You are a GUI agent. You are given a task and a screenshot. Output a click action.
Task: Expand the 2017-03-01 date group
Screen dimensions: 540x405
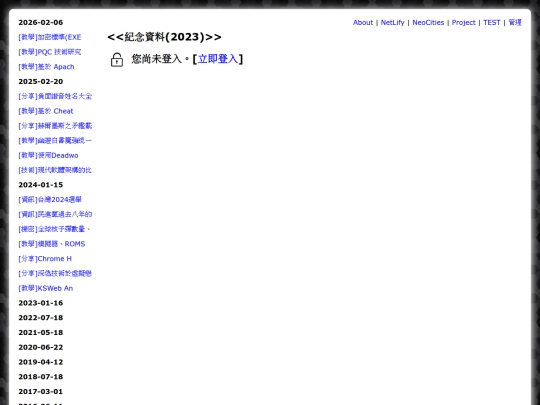[x=41, y=392]
